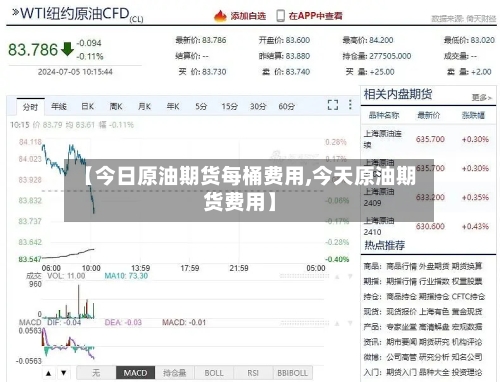Screen dimensions: 500x382
Task: Collapse volume panel with its up triangle
Action: coord(337,277)
